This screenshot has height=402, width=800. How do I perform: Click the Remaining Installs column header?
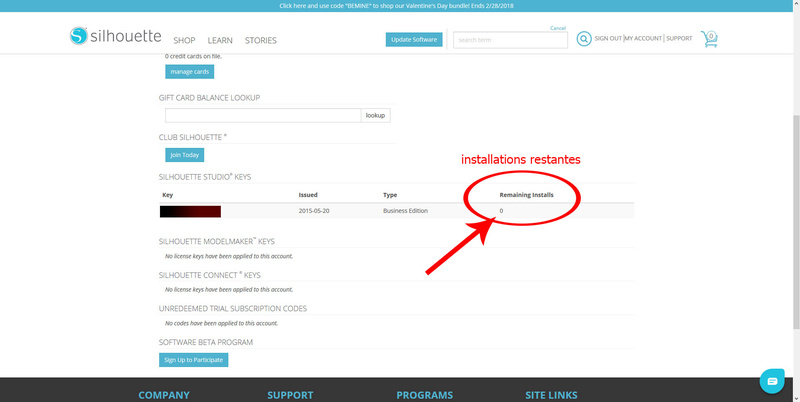[x=526, y=195]
